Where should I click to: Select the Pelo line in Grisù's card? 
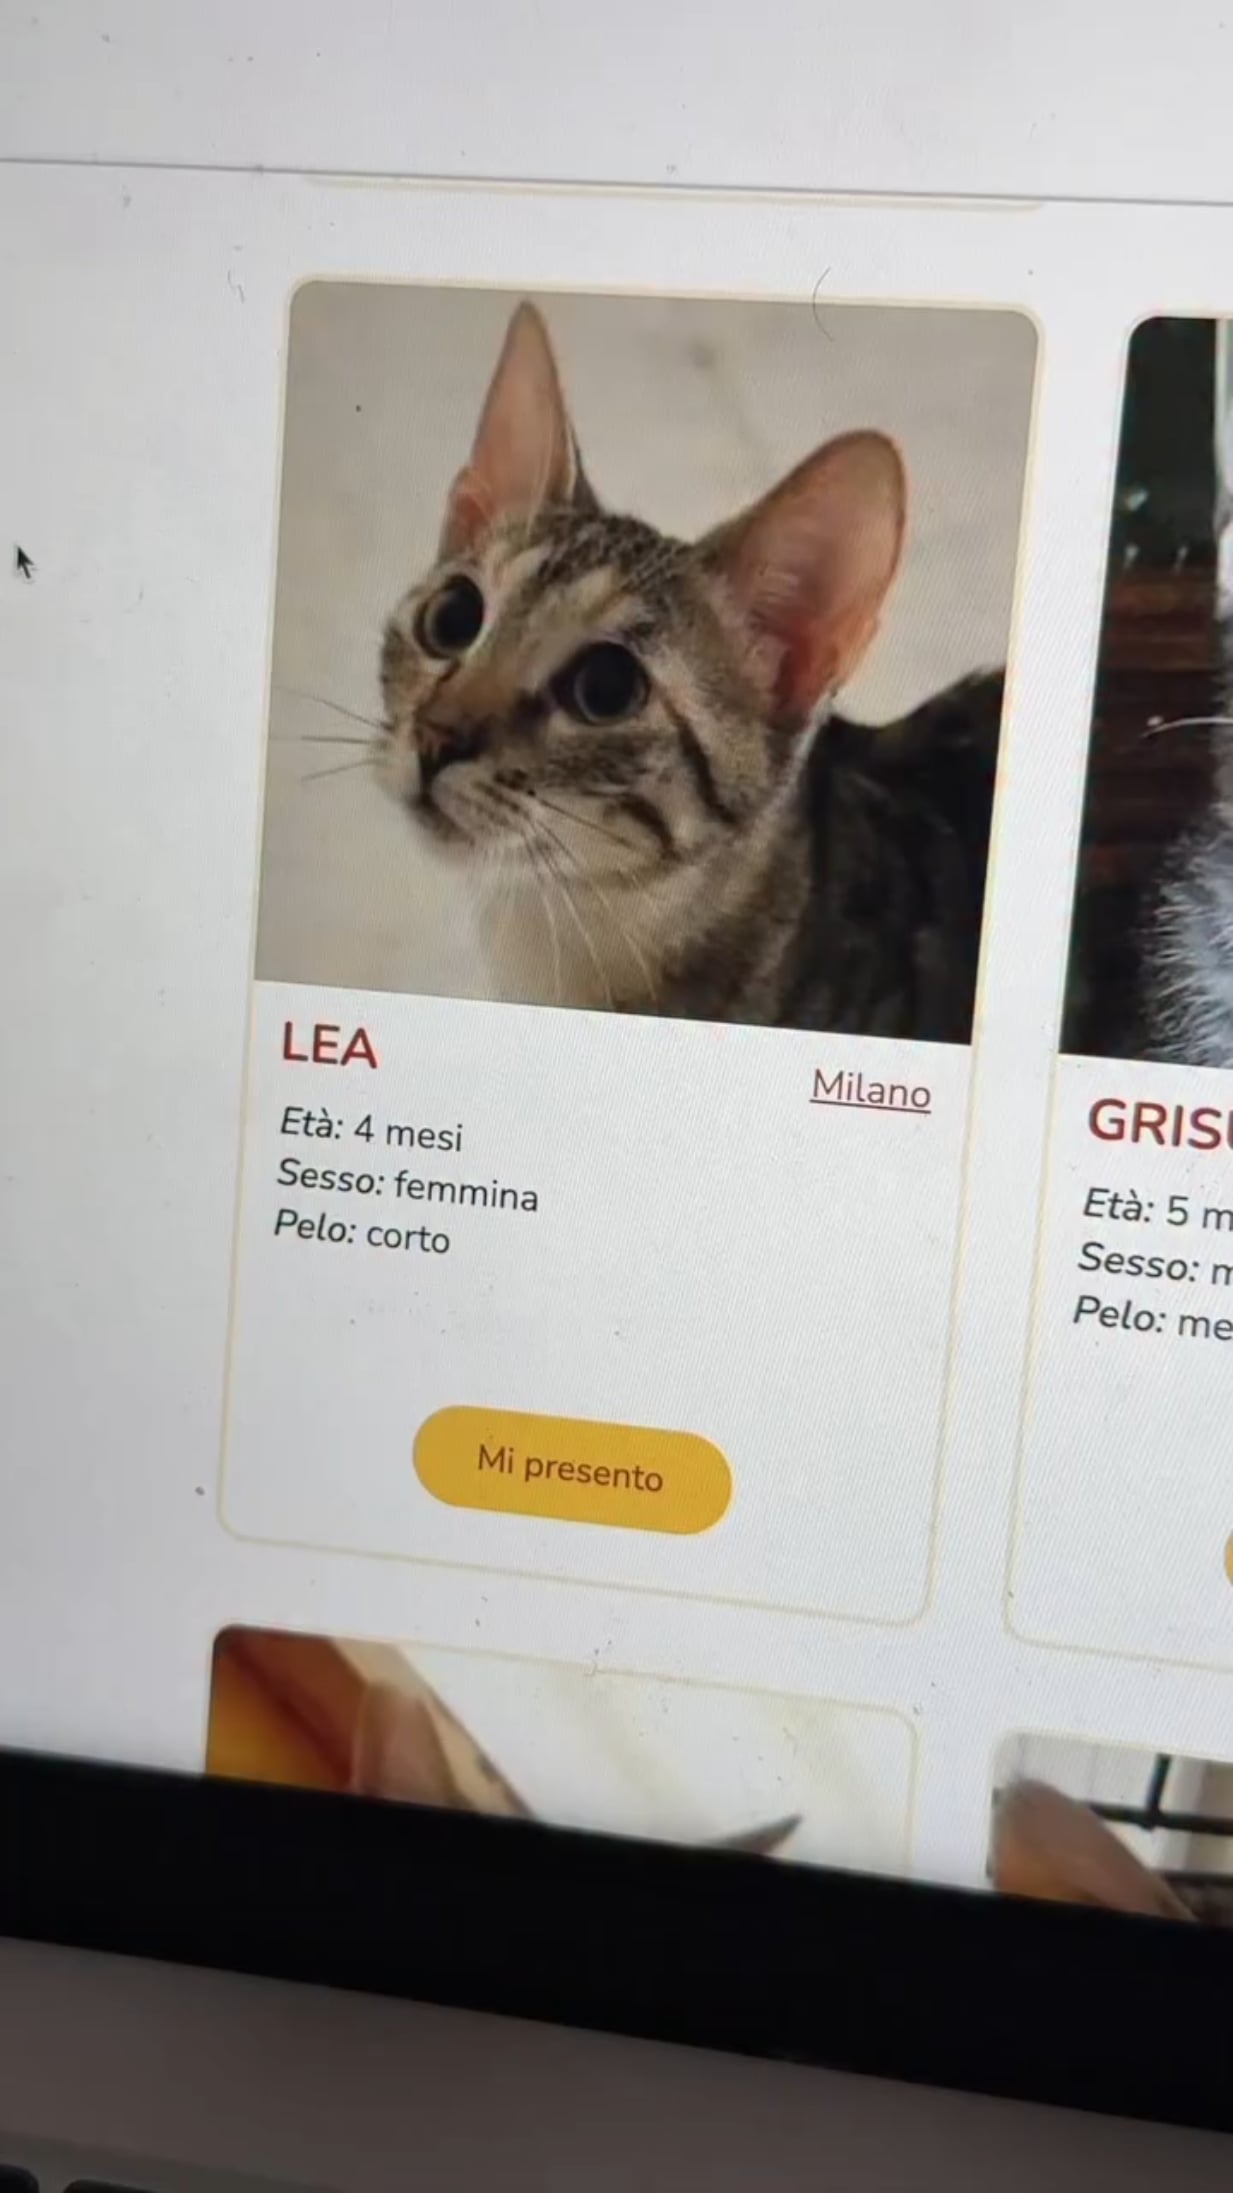[x=1152, y=1317]
